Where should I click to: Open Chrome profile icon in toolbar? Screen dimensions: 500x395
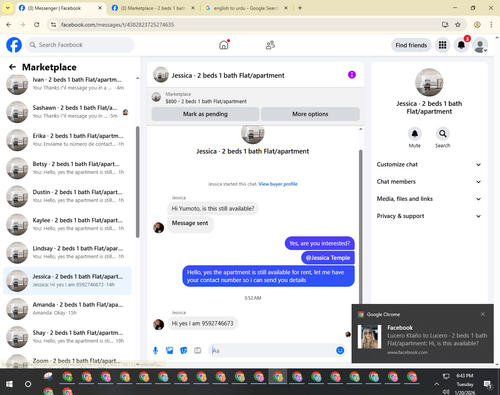477,24
